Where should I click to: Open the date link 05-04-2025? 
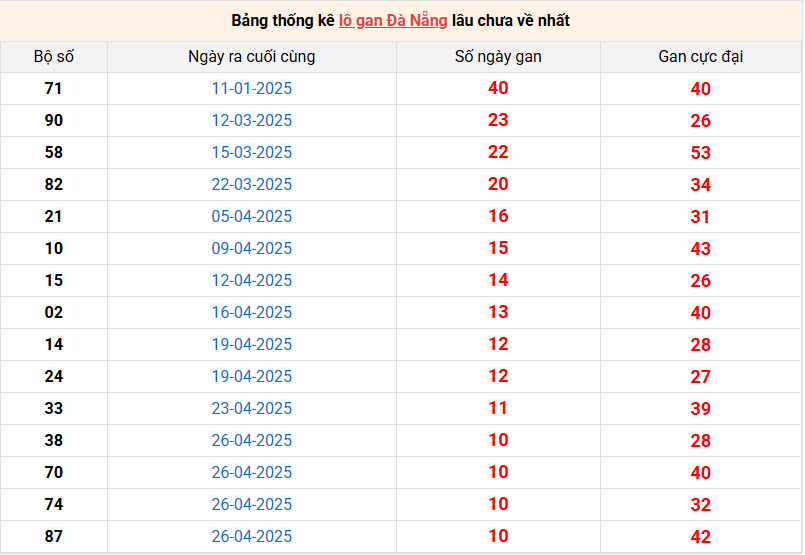pyautogui.click(x=252, y=216)
